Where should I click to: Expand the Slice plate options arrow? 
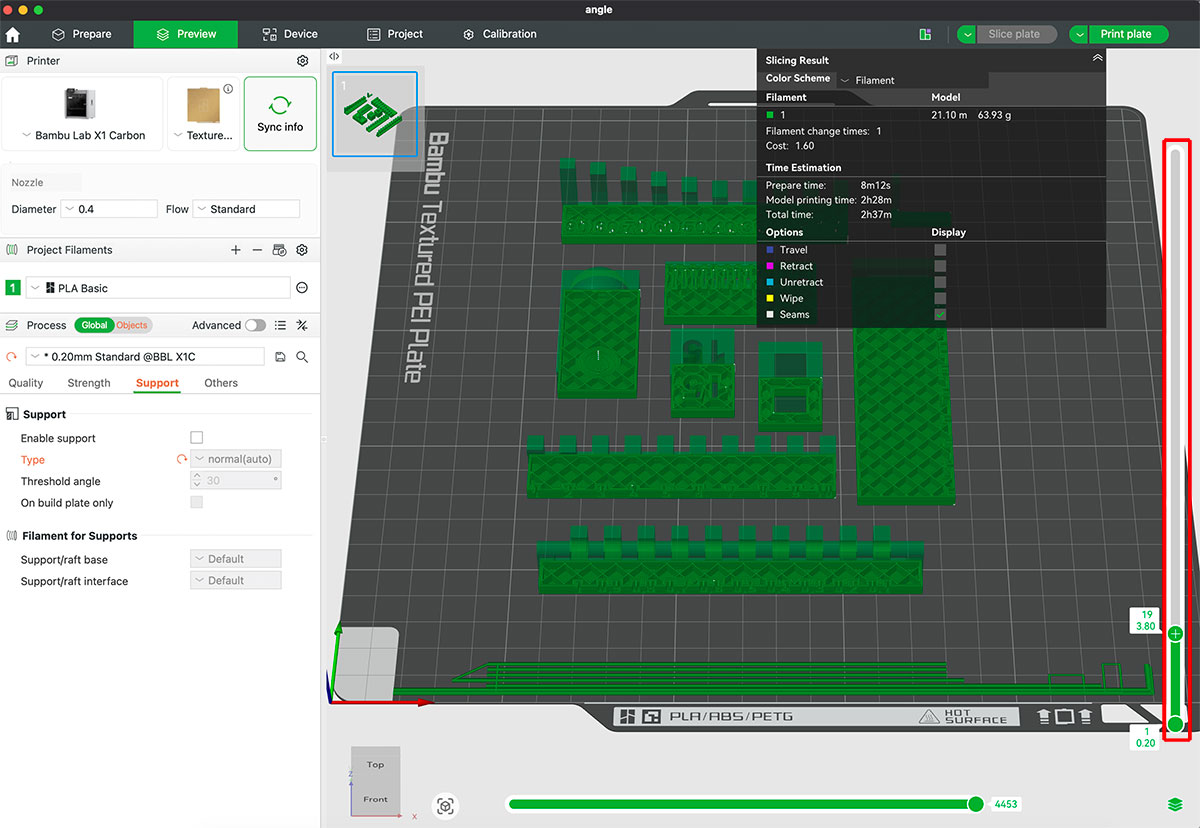coord(966,34)
